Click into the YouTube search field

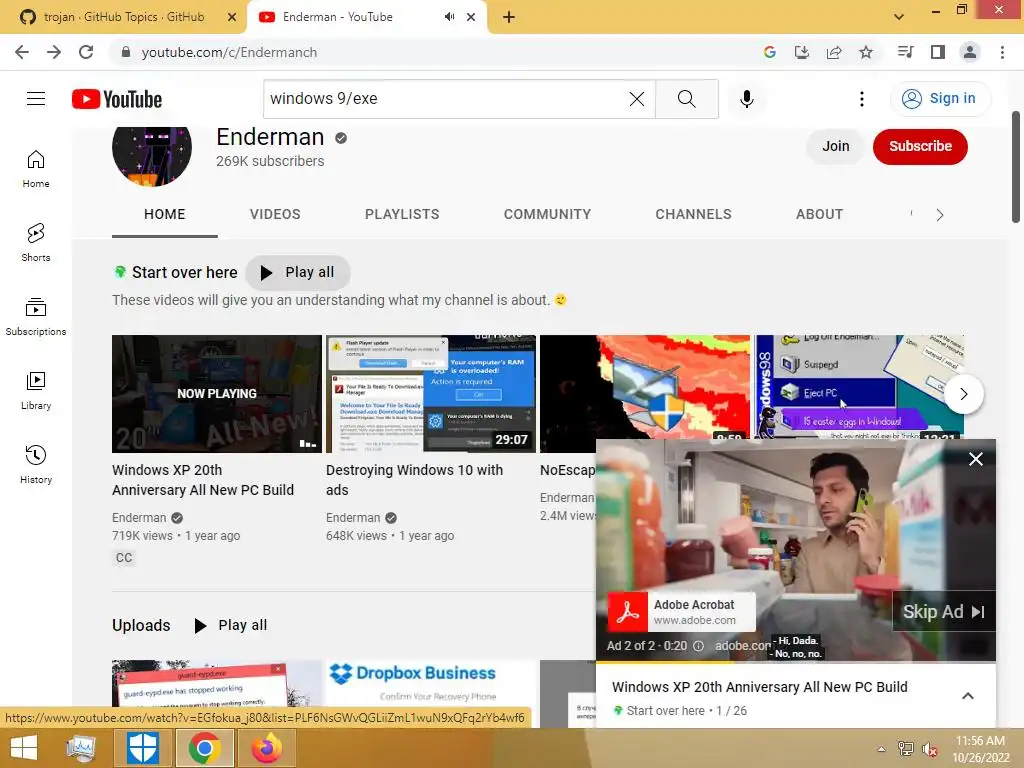coord(444,99)
